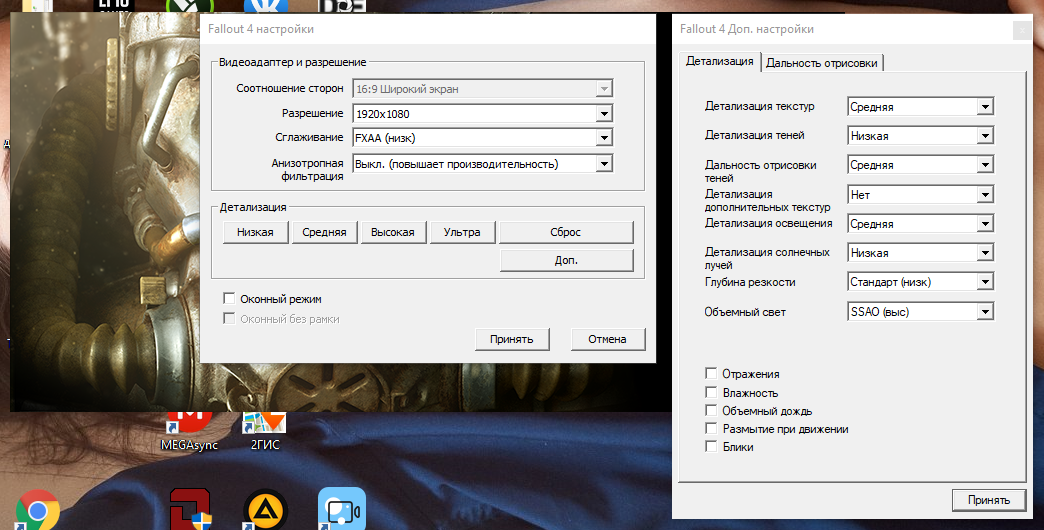
Task: Toggle the Отражения checkbox
Action: point(712,374)
